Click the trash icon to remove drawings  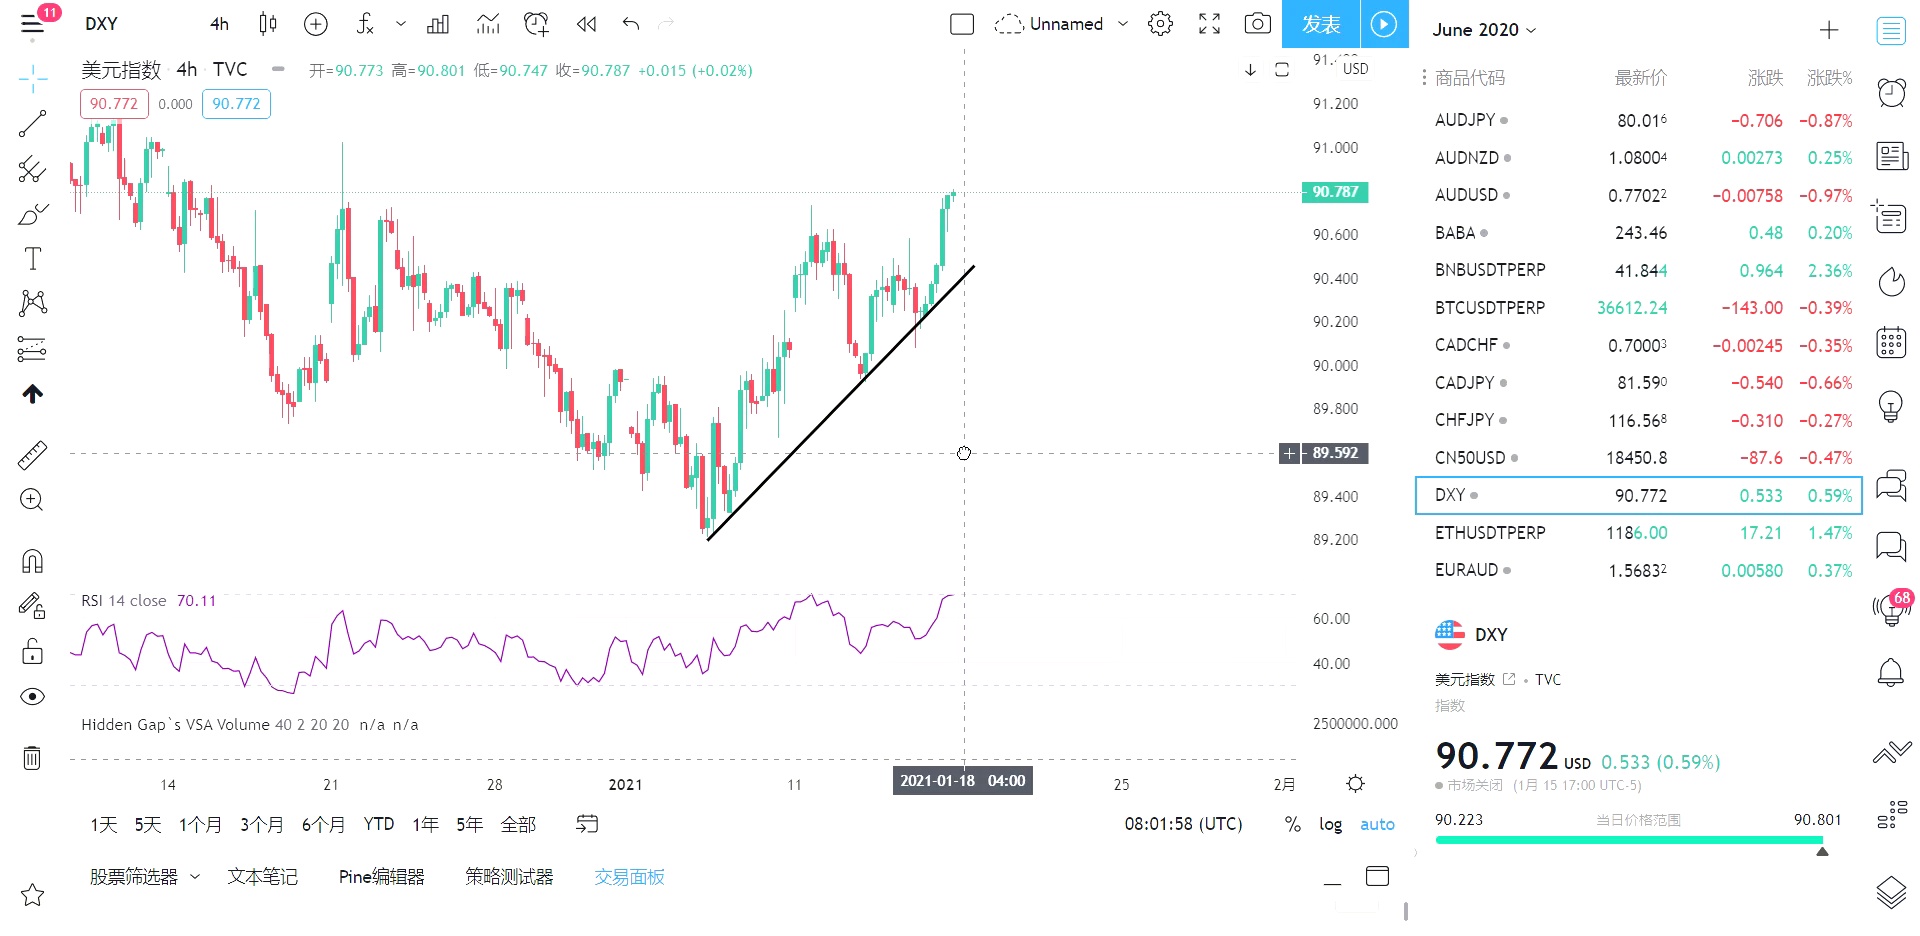pyautogui.click(x=32, y=758)
